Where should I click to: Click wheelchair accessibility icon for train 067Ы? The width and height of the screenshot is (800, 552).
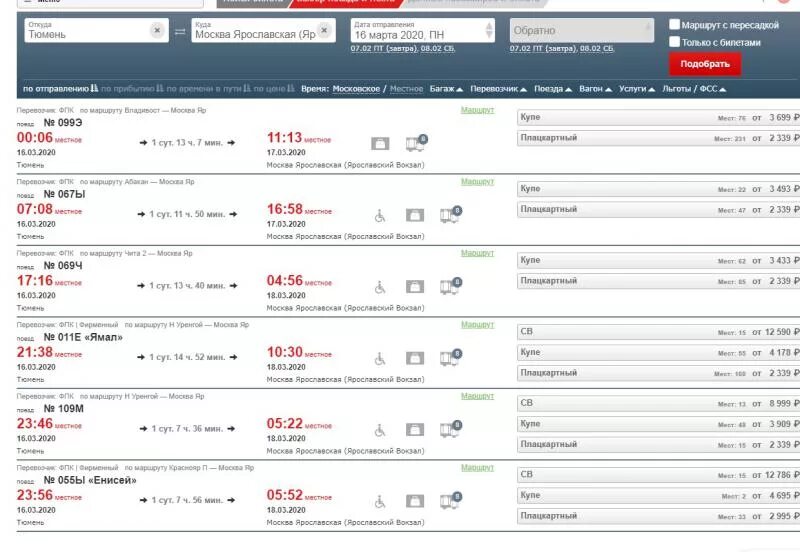coord(380,216)
